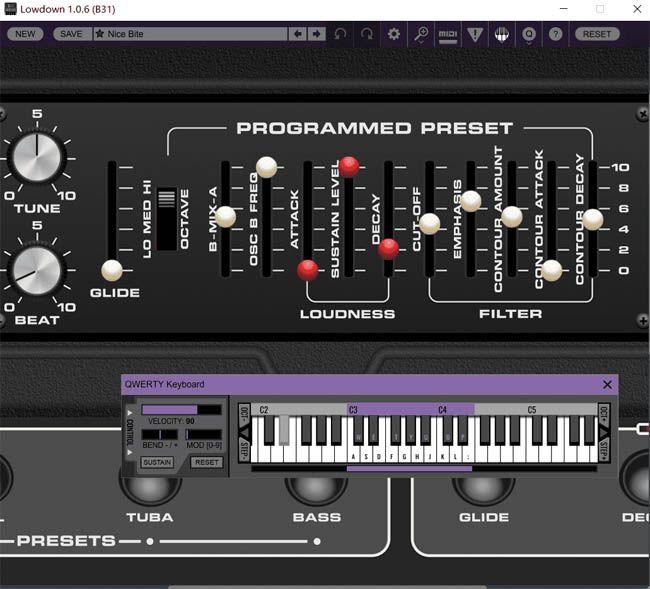The image size is (650, 589).
Task: Open settings via the gear icon
Action: click(393, 34)
